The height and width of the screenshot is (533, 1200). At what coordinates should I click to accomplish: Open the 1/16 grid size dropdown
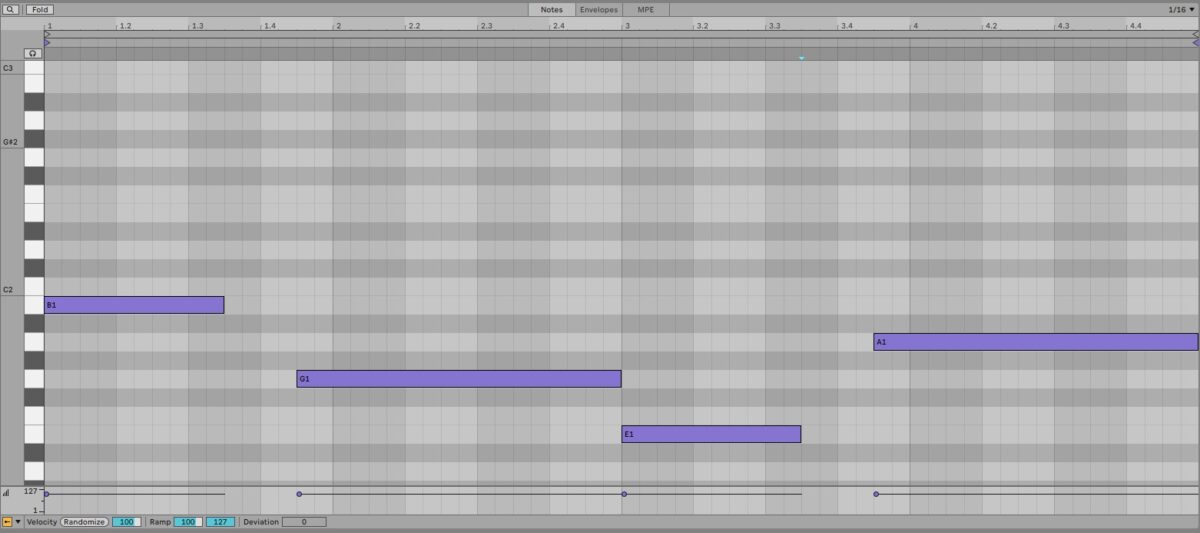[x=1181, y=9]
